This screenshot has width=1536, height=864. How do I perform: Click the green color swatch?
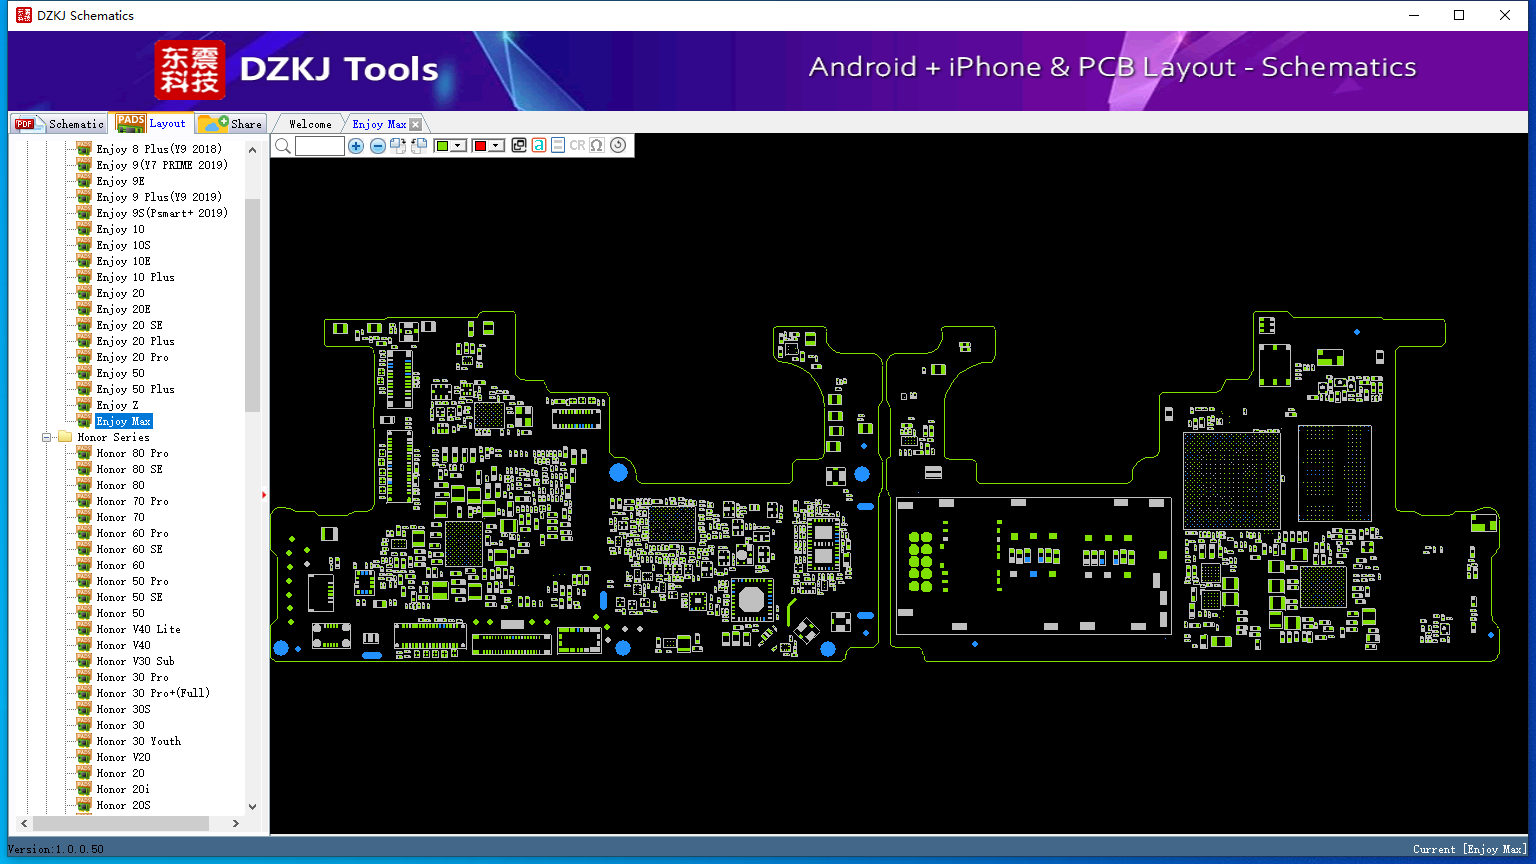[x=442, y=145]
